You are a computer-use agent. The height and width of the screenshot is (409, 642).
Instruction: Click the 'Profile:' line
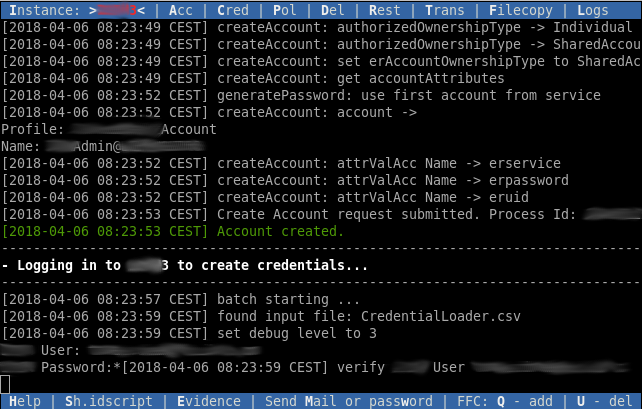[x=109, y=129]
